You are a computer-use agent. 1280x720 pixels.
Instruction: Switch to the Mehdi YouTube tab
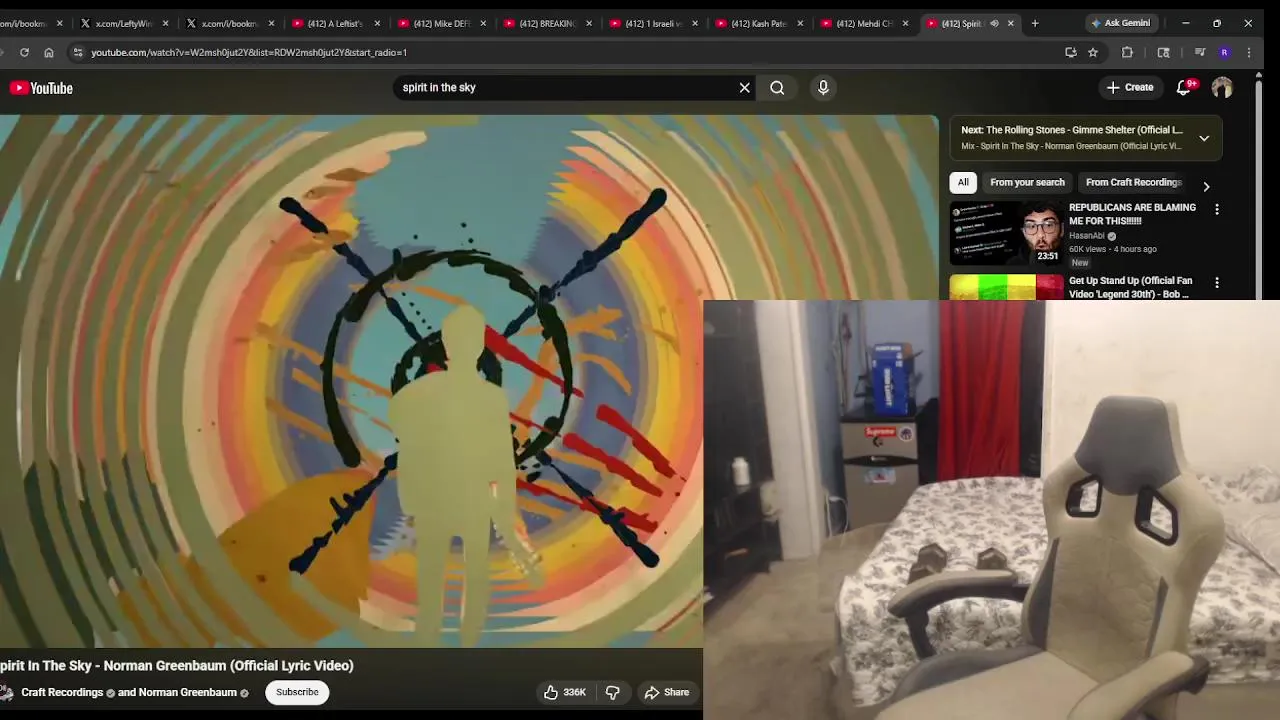click(863, 23)
